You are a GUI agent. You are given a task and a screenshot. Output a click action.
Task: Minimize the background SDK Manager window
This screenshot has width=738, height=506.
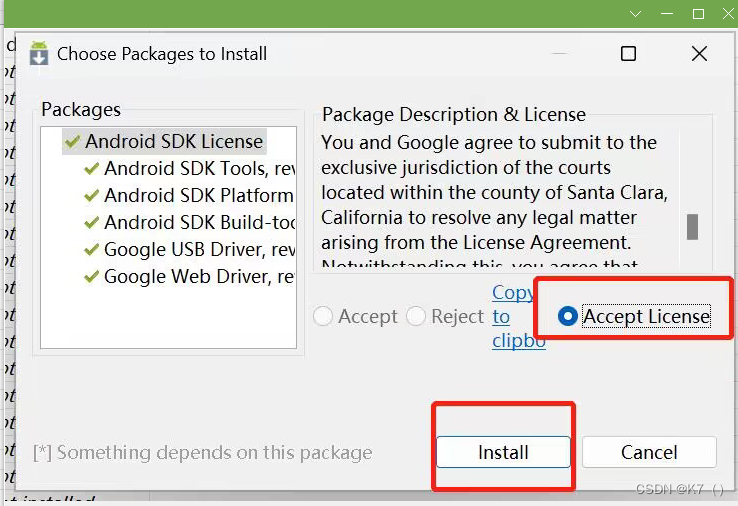(667, 14)
